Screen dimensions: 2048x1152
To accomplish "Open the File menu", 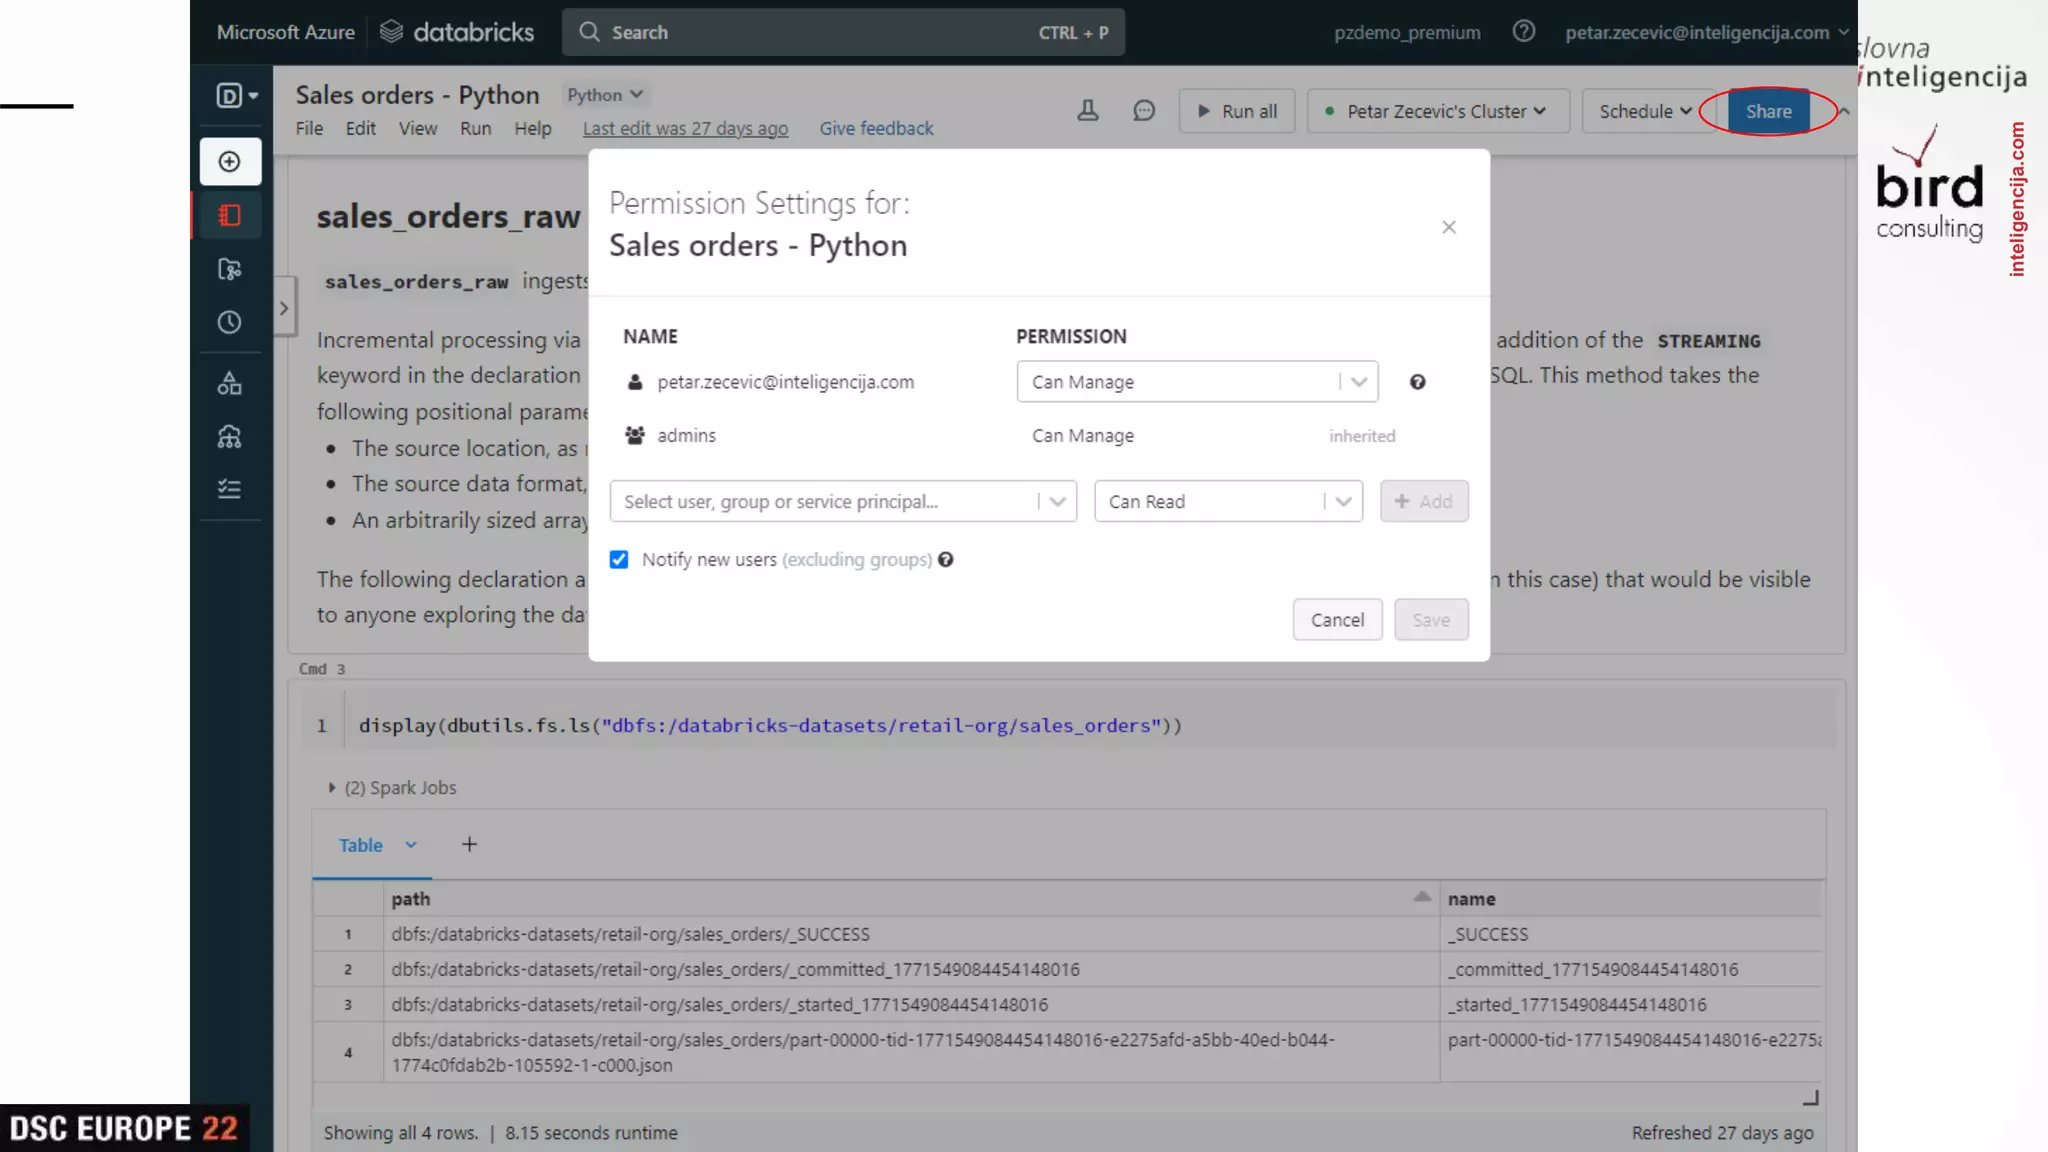I will click(x=309, y=128).
